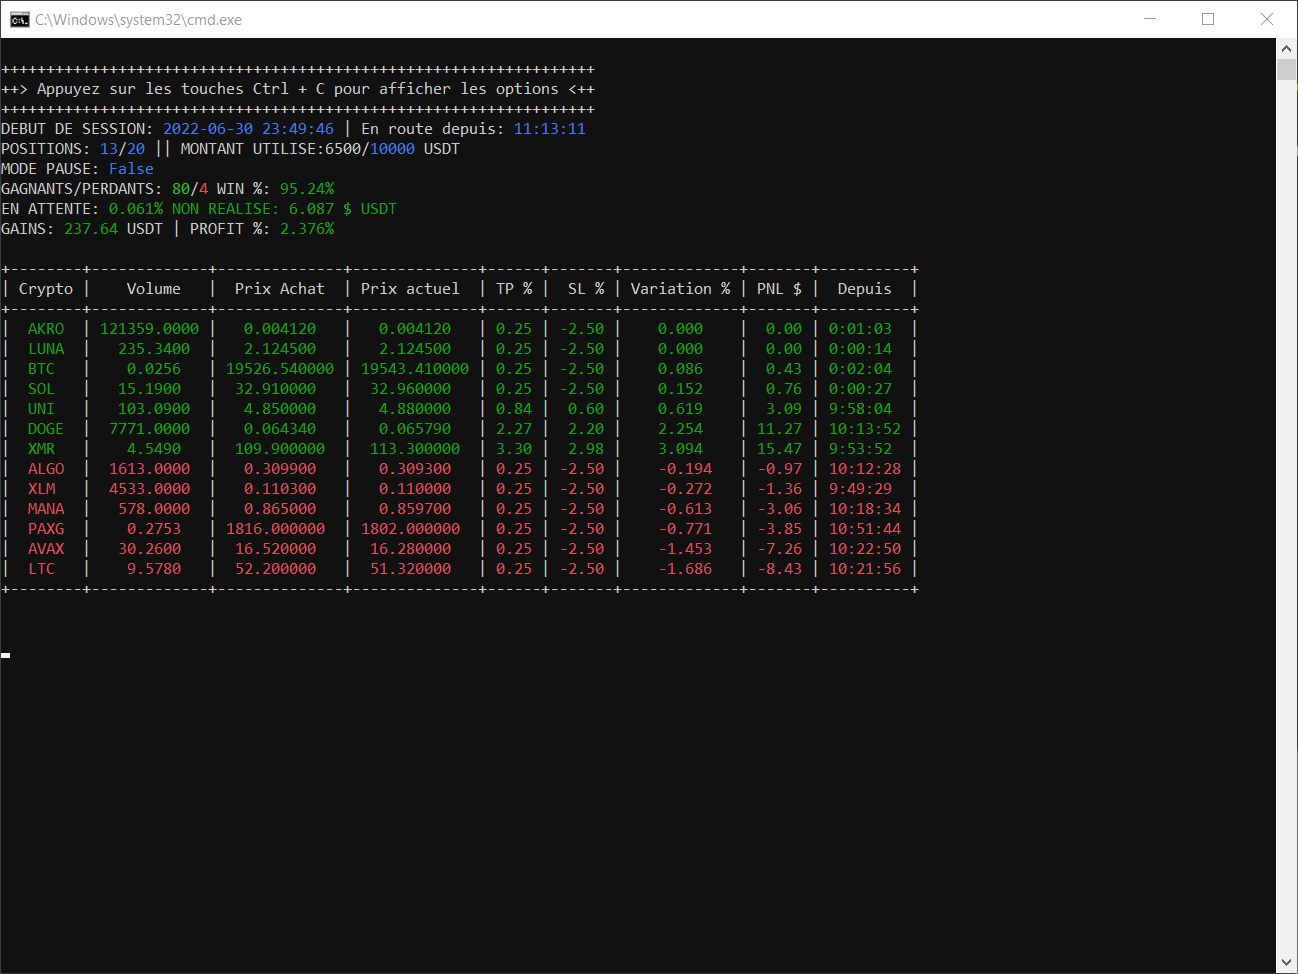
Task: Click the cmd.exe icon in the title bar
Action: 19,19
